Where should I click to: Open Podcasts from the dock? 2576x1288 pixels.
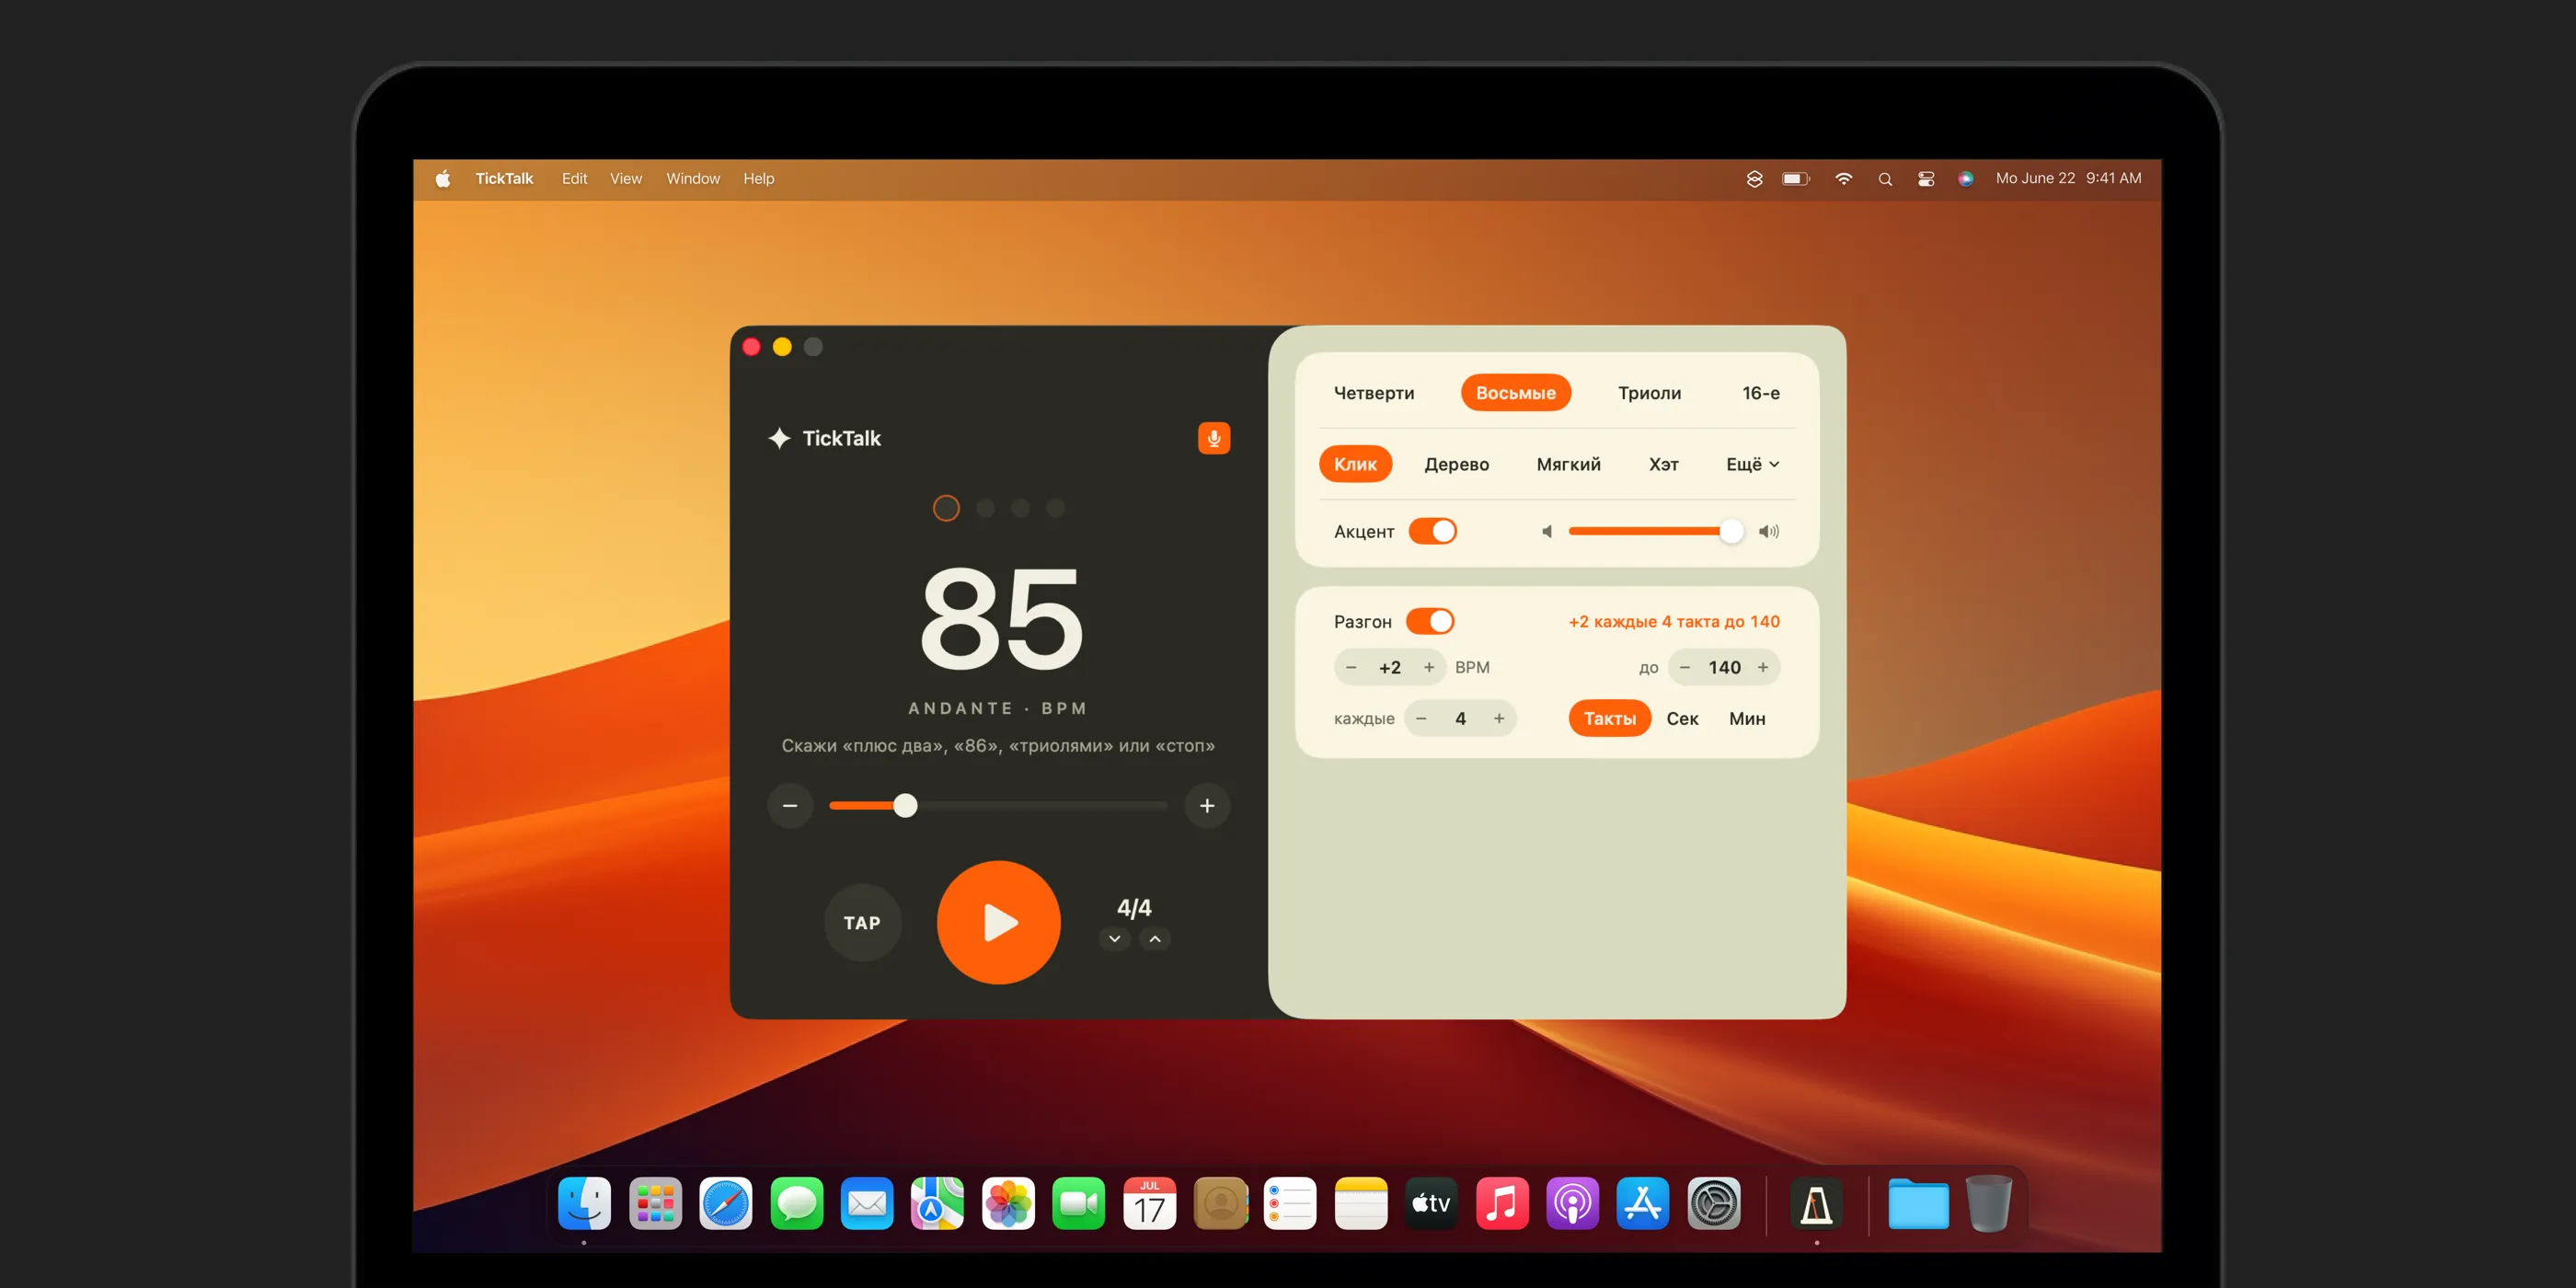1572,1203
